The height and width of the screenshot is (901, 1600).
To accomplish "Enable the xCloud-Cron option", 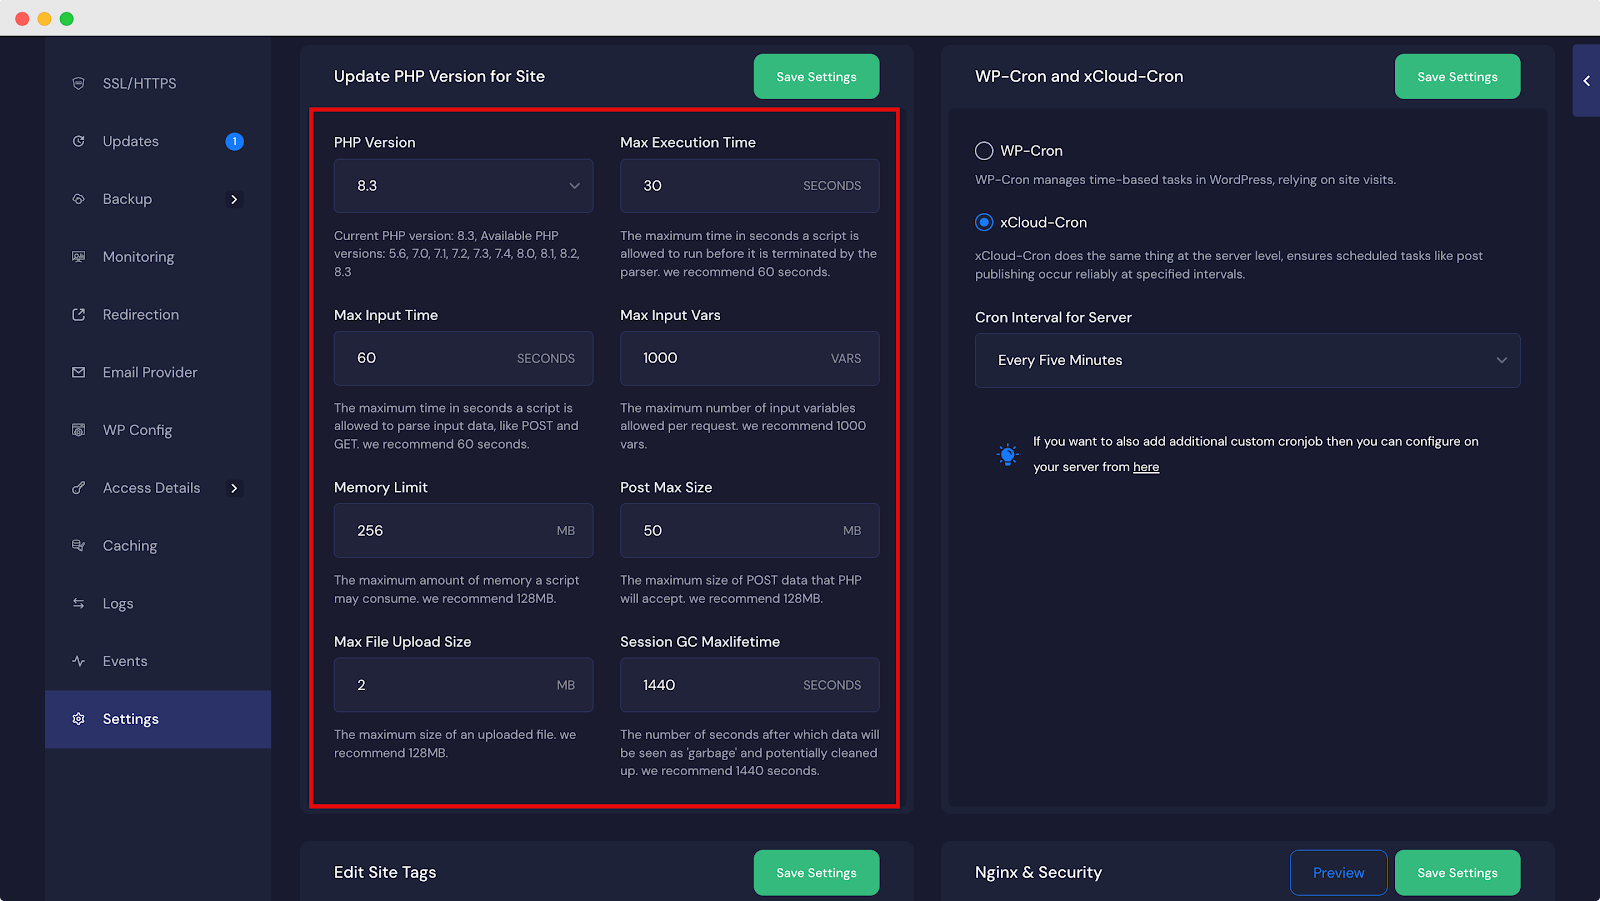I will point(984,222).
